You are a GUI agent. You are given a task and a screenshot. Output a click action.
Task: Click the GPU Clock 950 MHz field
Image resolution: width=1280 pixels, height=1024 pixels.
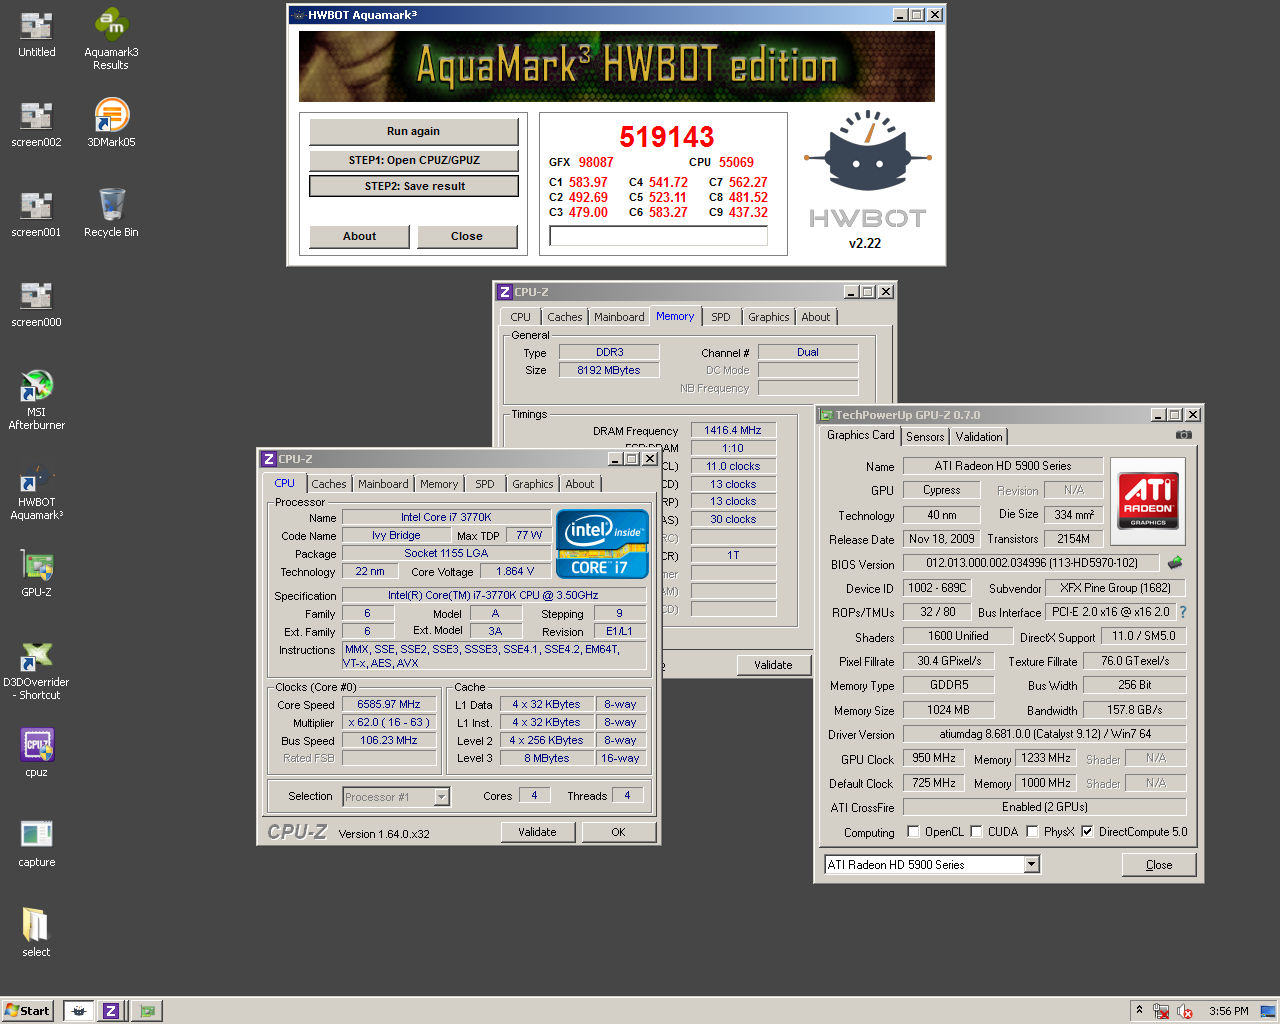click(934, 758)
